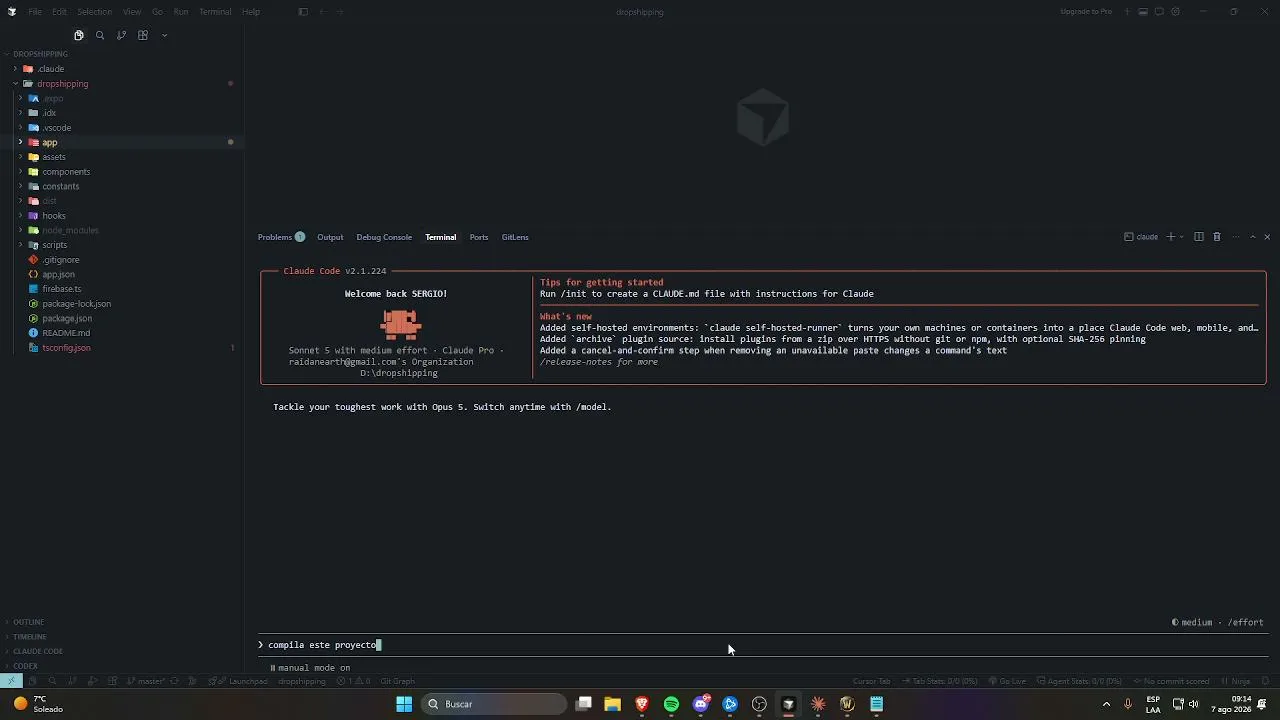Open the Explorer view icon

79,35
